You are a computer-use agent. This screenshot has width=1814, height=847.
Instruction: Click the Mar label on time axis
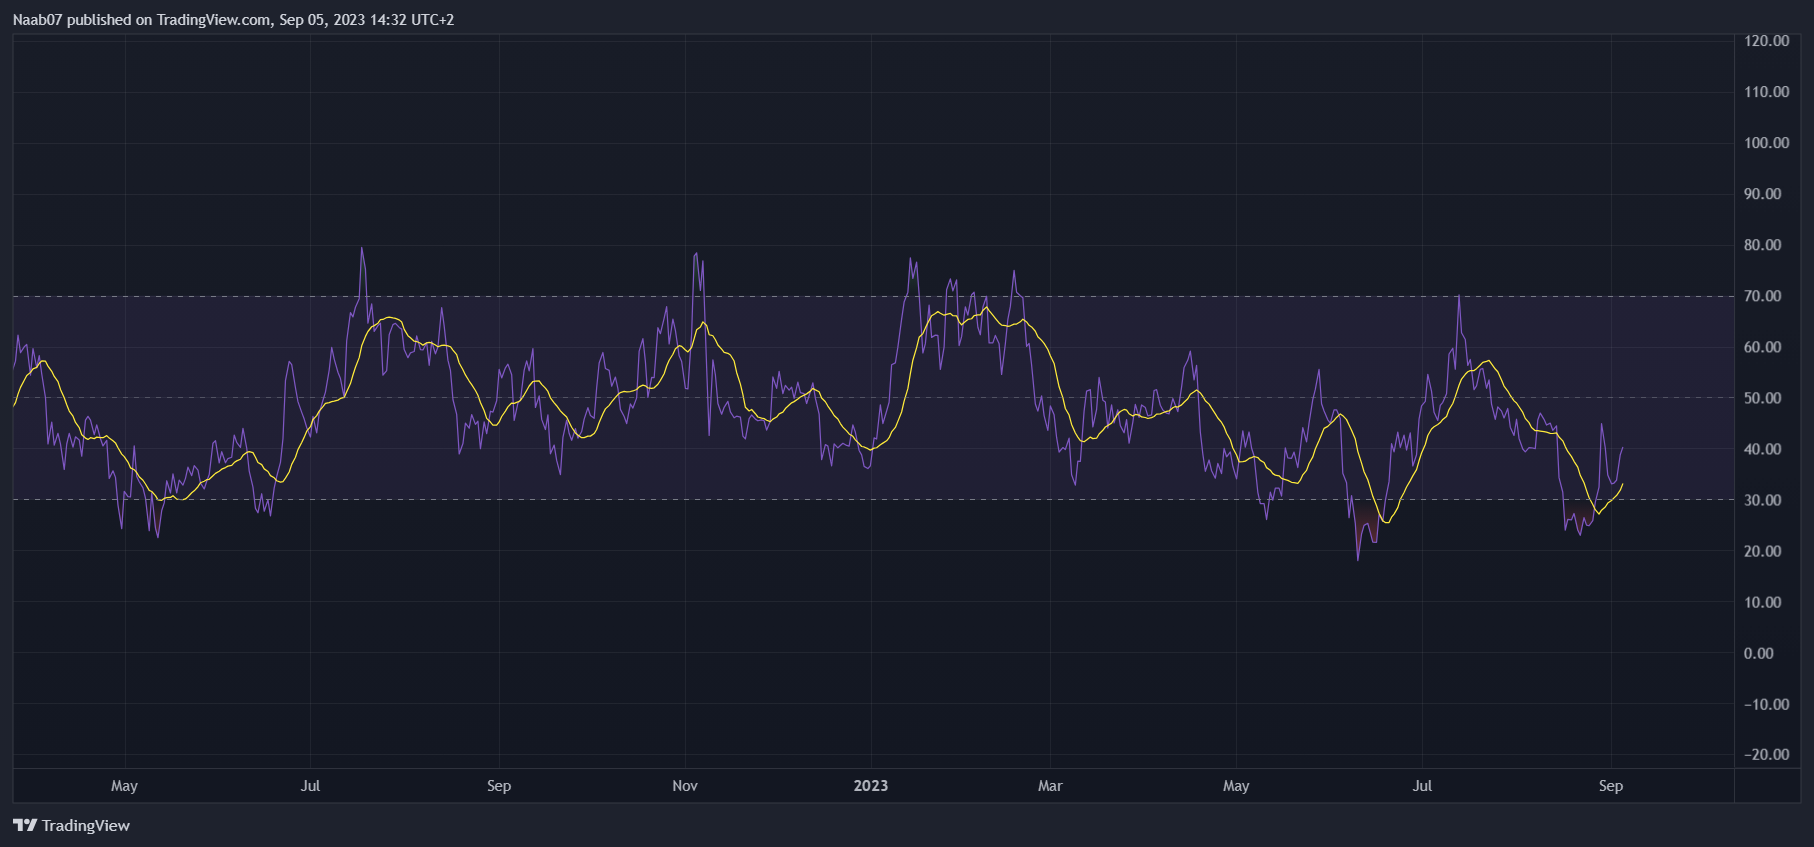pos(1050,786)
